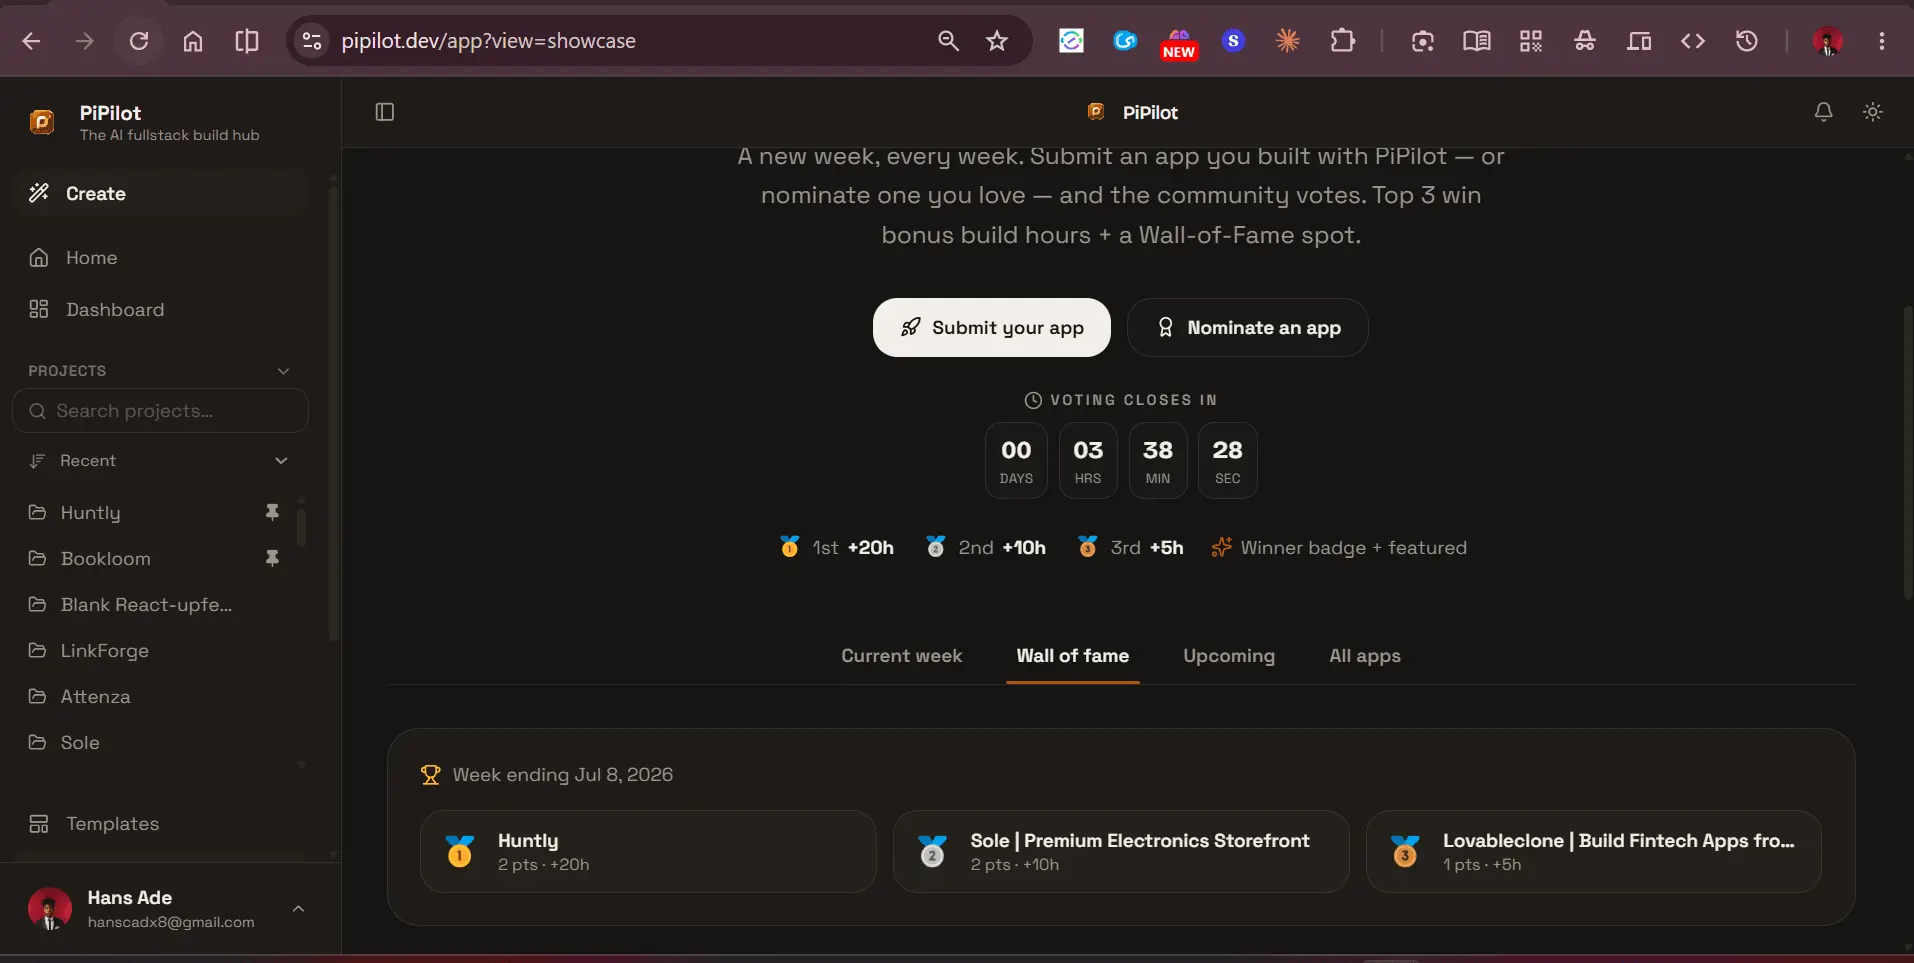Switch to the Upcoming tab
Image resolution: width=1914 pixels, height=963 pixels.
[x=1229, y=656]
